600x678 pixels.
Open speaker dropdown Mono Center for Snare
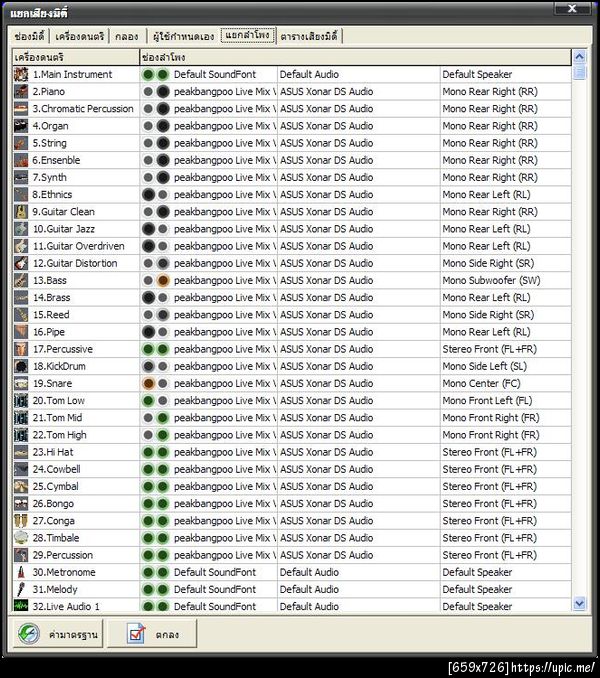coord(505,384)
